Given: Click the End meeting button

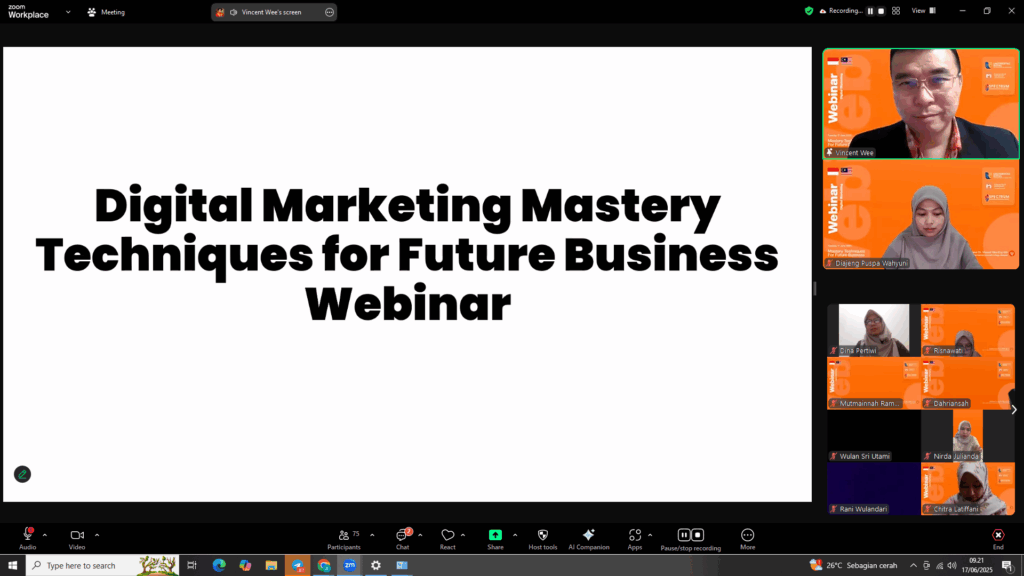Looking at the screenshot, I should pos(997,535).
